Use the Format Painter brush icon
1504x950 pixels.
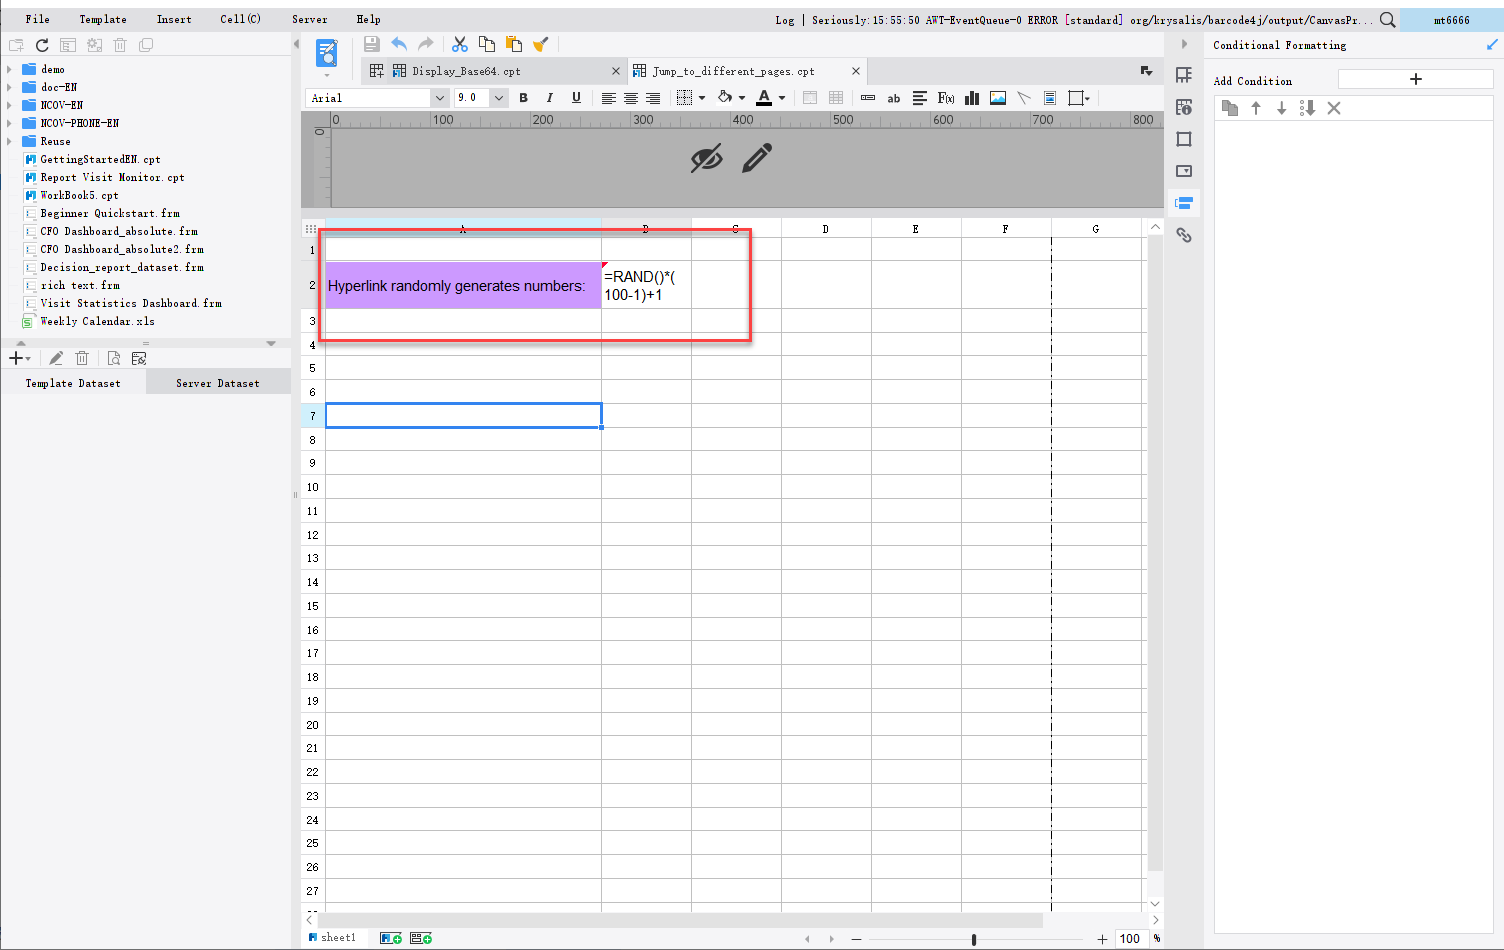pos(541,44)
